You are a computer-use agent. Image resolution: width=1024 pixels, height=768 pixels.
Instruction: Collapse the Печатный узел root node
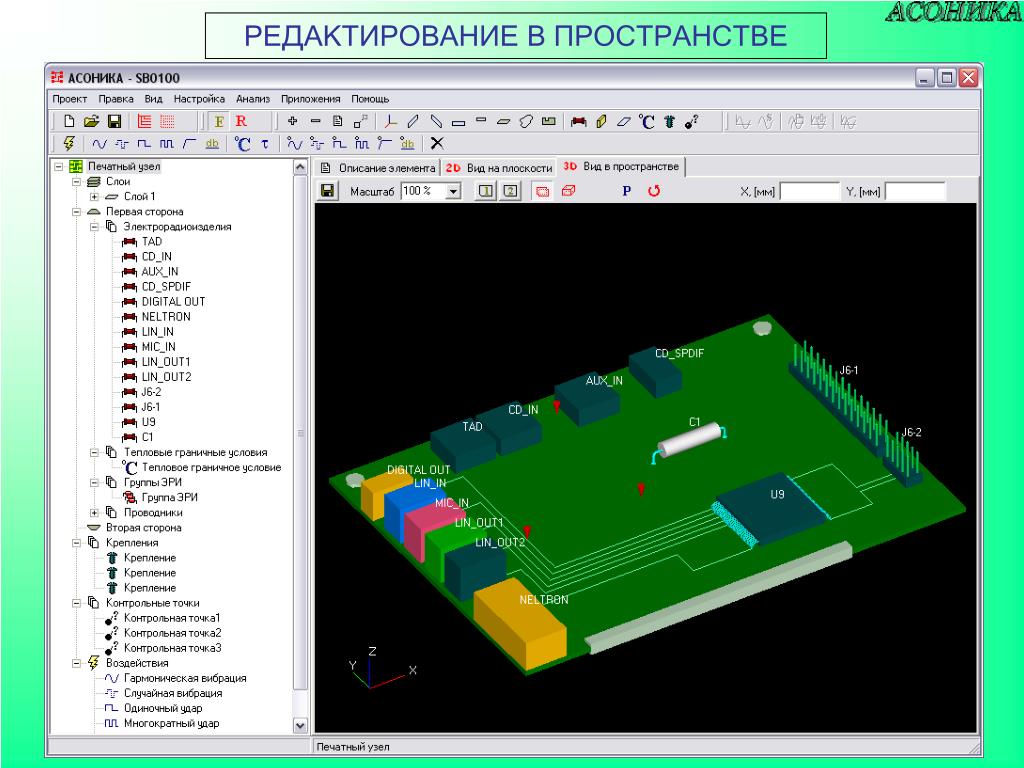59,167
